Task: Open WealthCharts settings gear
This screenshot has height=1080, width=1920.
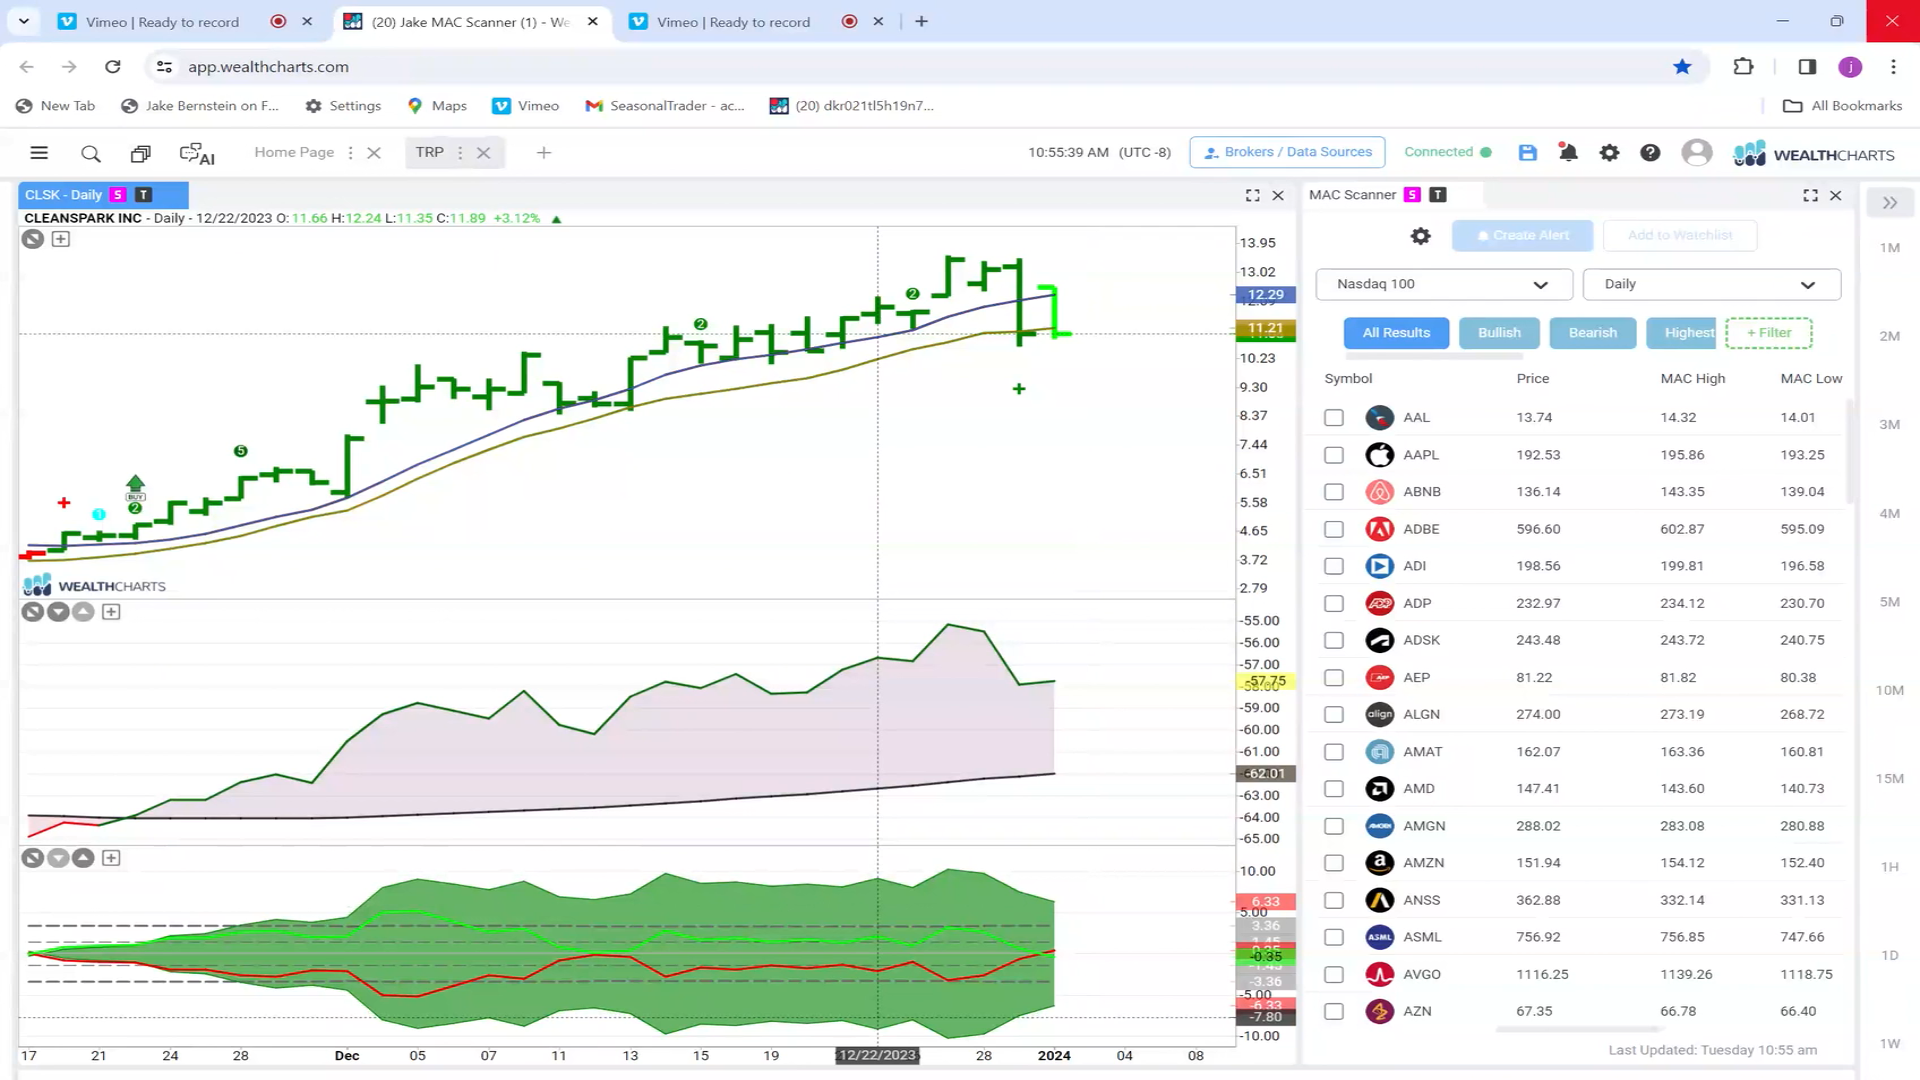Action: tap(1609, 153)
